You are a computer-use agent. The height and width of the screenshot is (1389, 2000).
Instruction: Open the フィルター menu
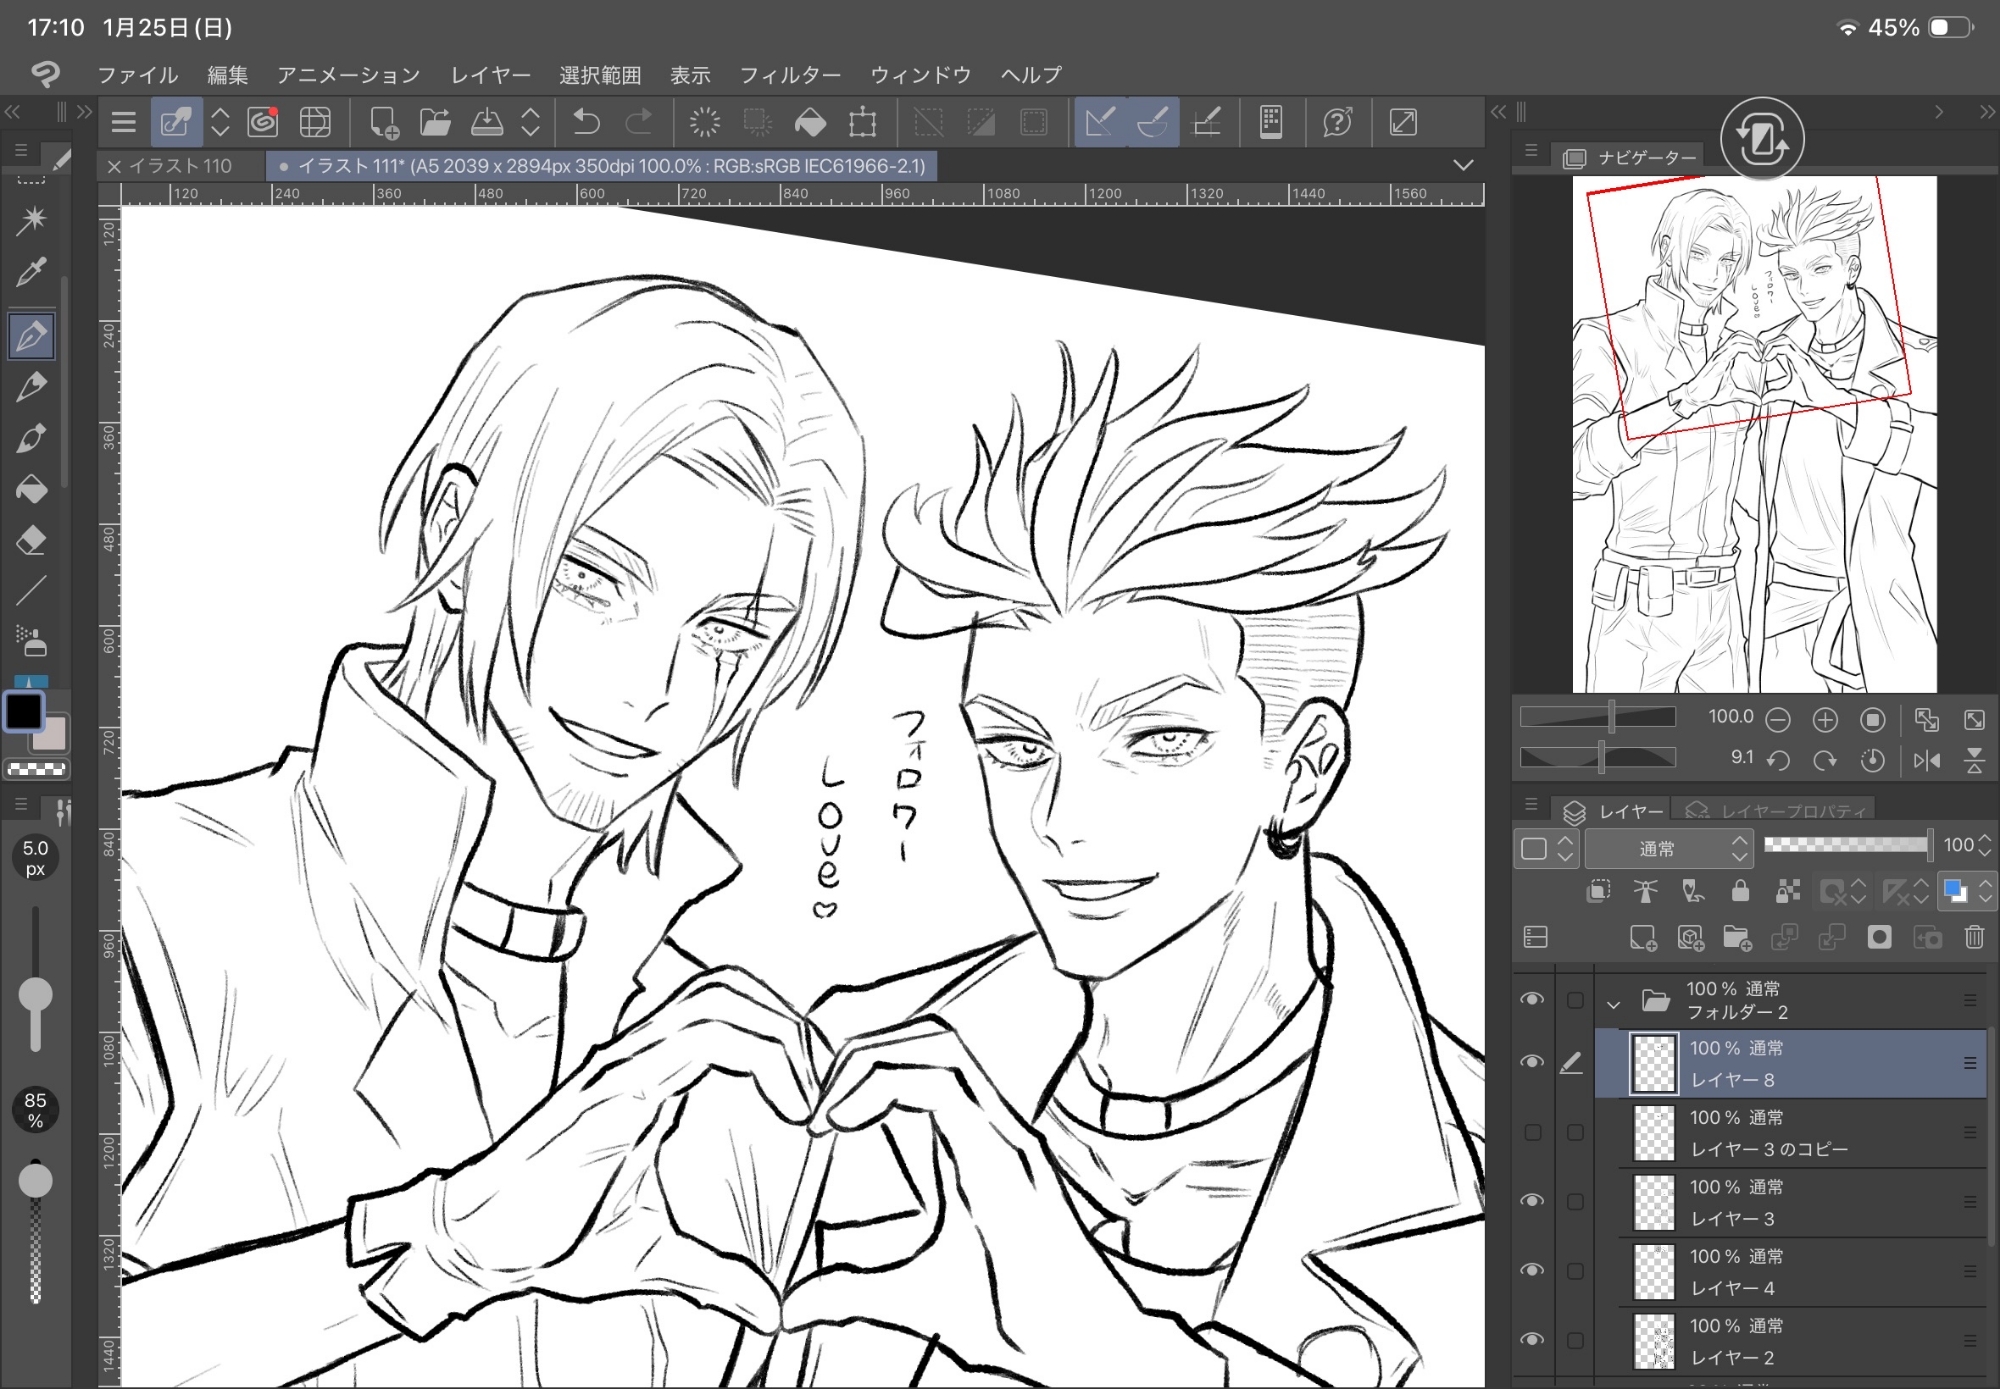coord(790,75)
